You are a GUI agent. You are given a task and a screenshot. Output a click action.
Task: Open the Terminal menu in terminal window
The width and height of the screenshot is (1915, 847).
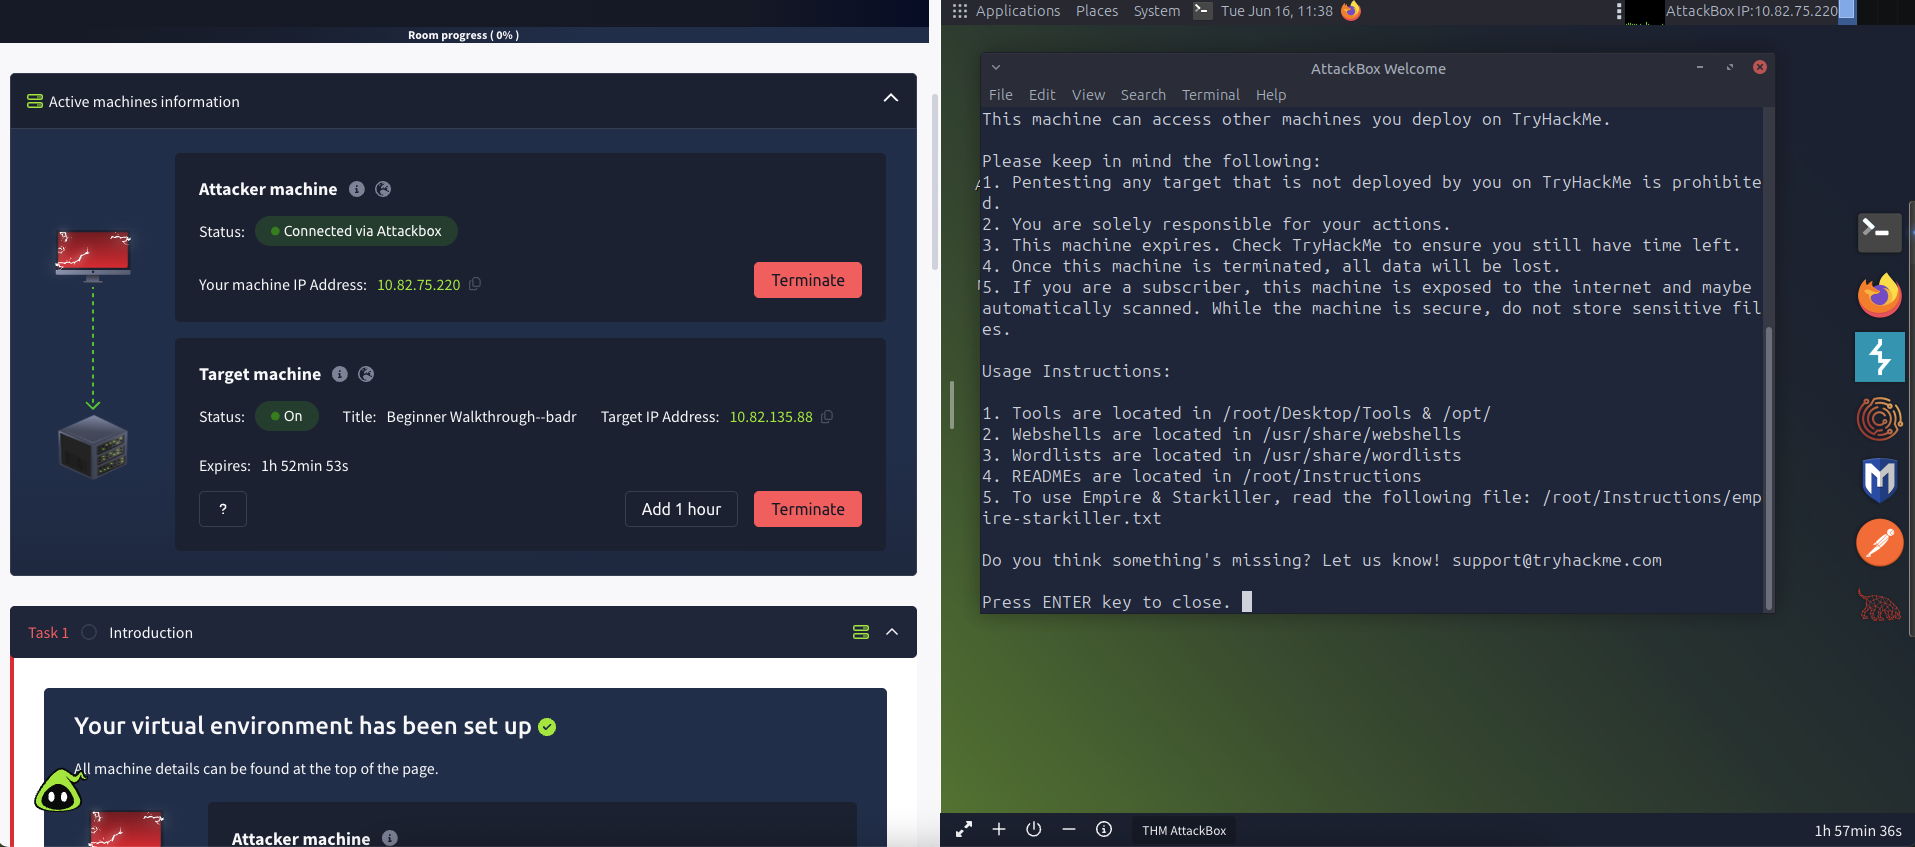[x=1211, y=95]
